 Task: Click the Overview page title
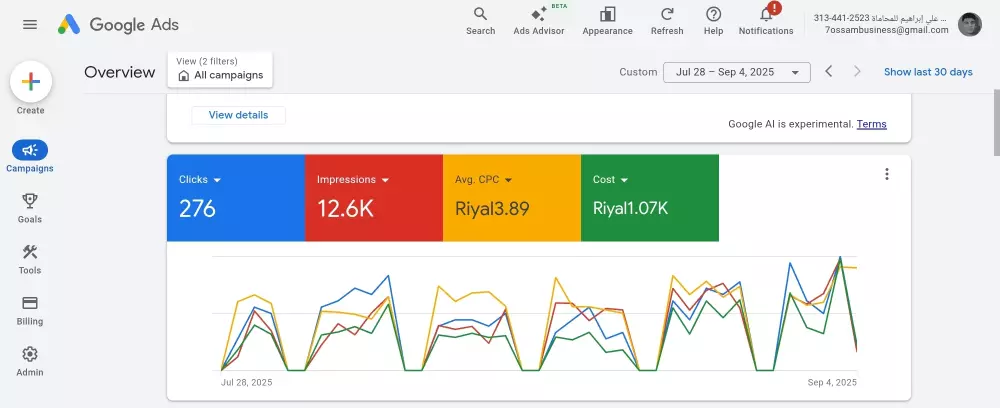point(120,72)
